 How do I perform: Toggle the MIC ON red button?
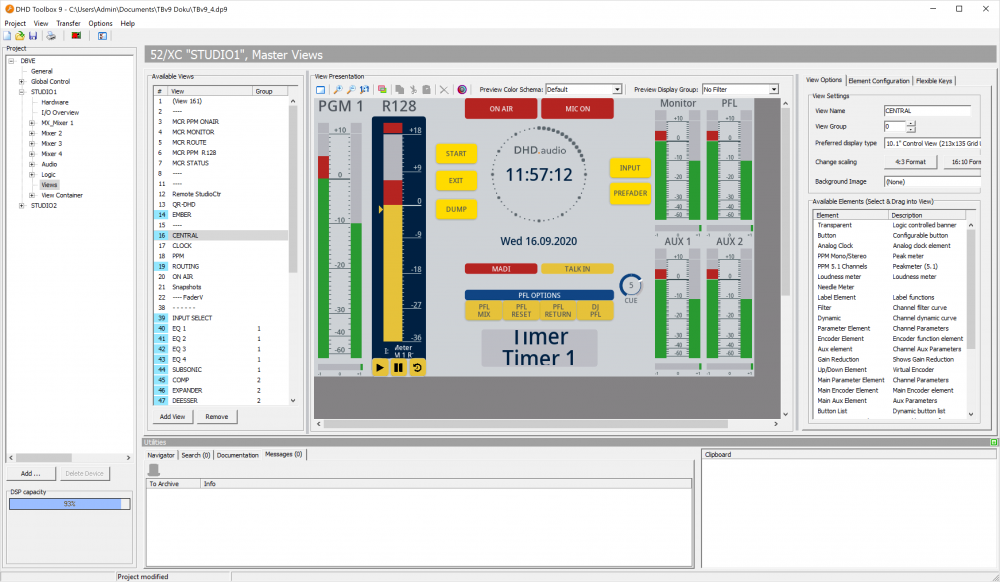tap(577, 109)
